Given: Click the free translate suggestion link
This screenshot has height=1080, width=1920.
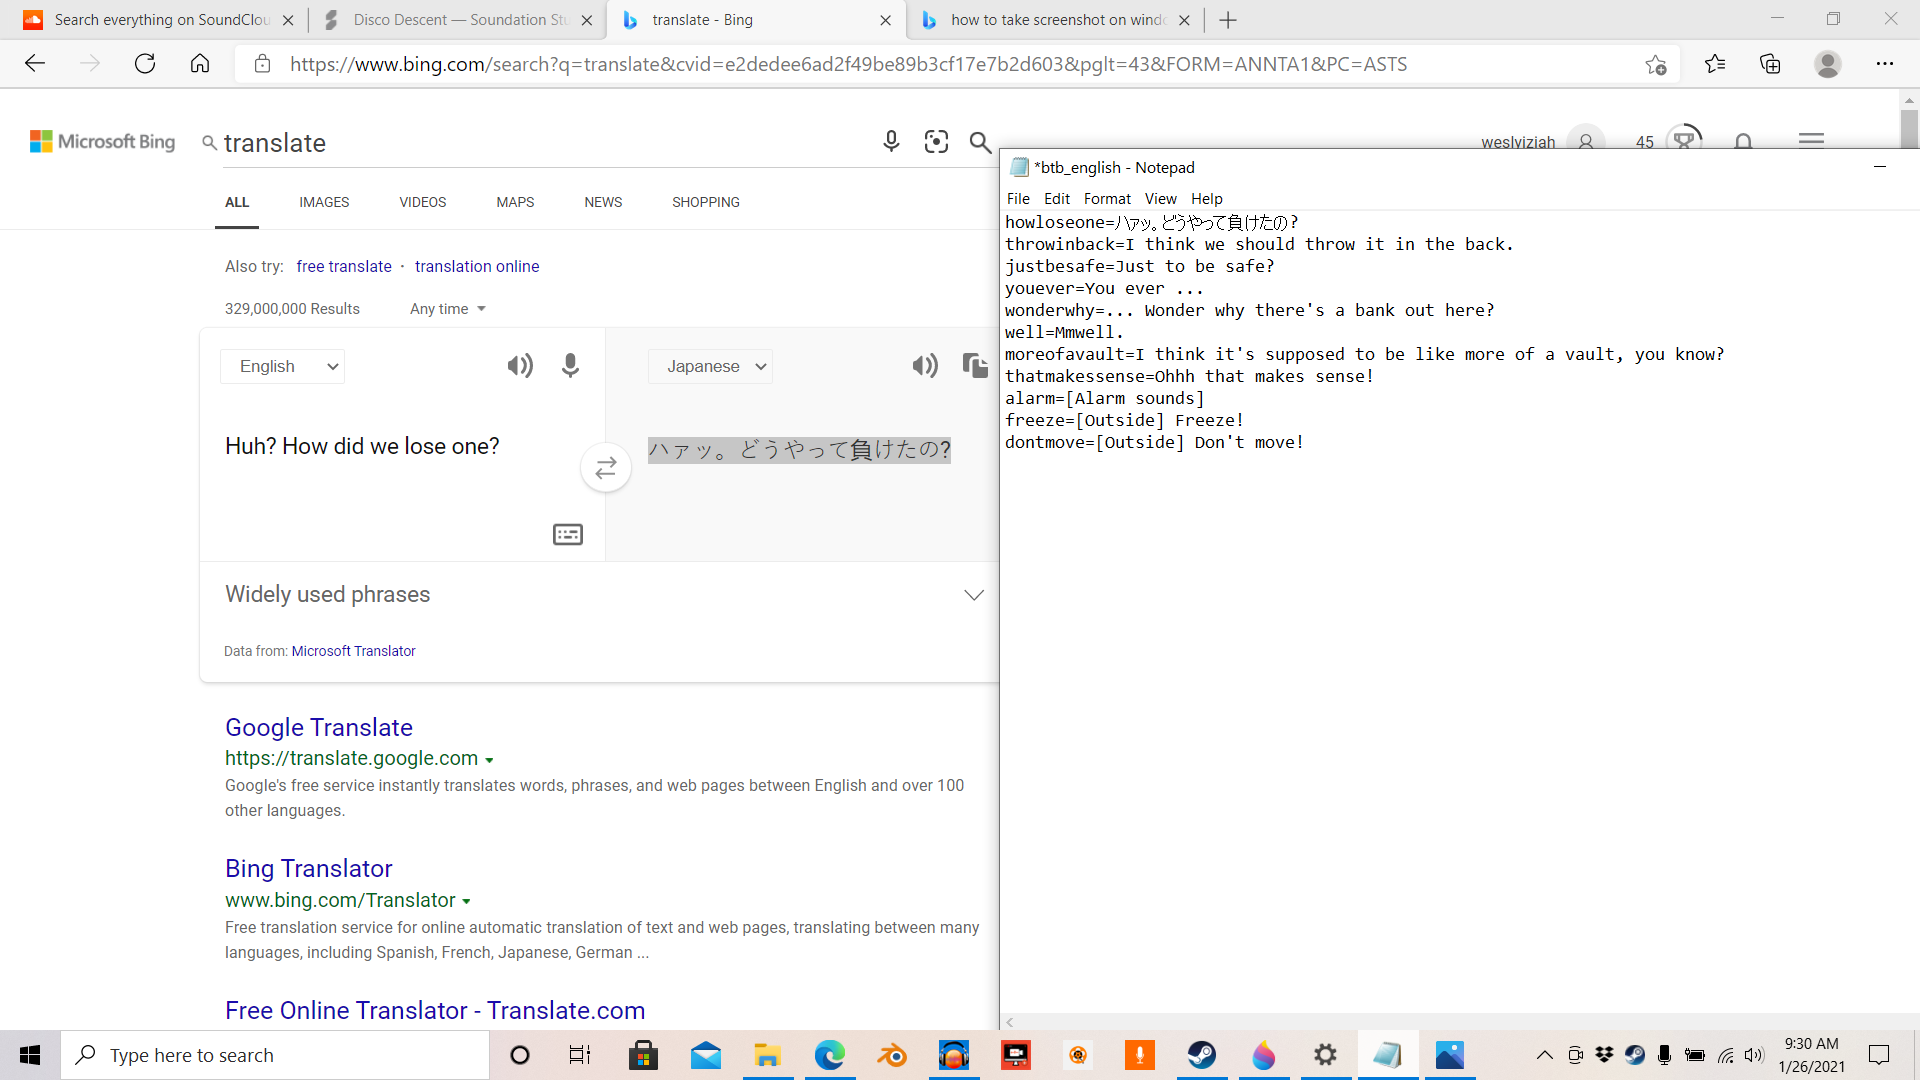Looking at the screenshot, I should (x=344, y=266).
